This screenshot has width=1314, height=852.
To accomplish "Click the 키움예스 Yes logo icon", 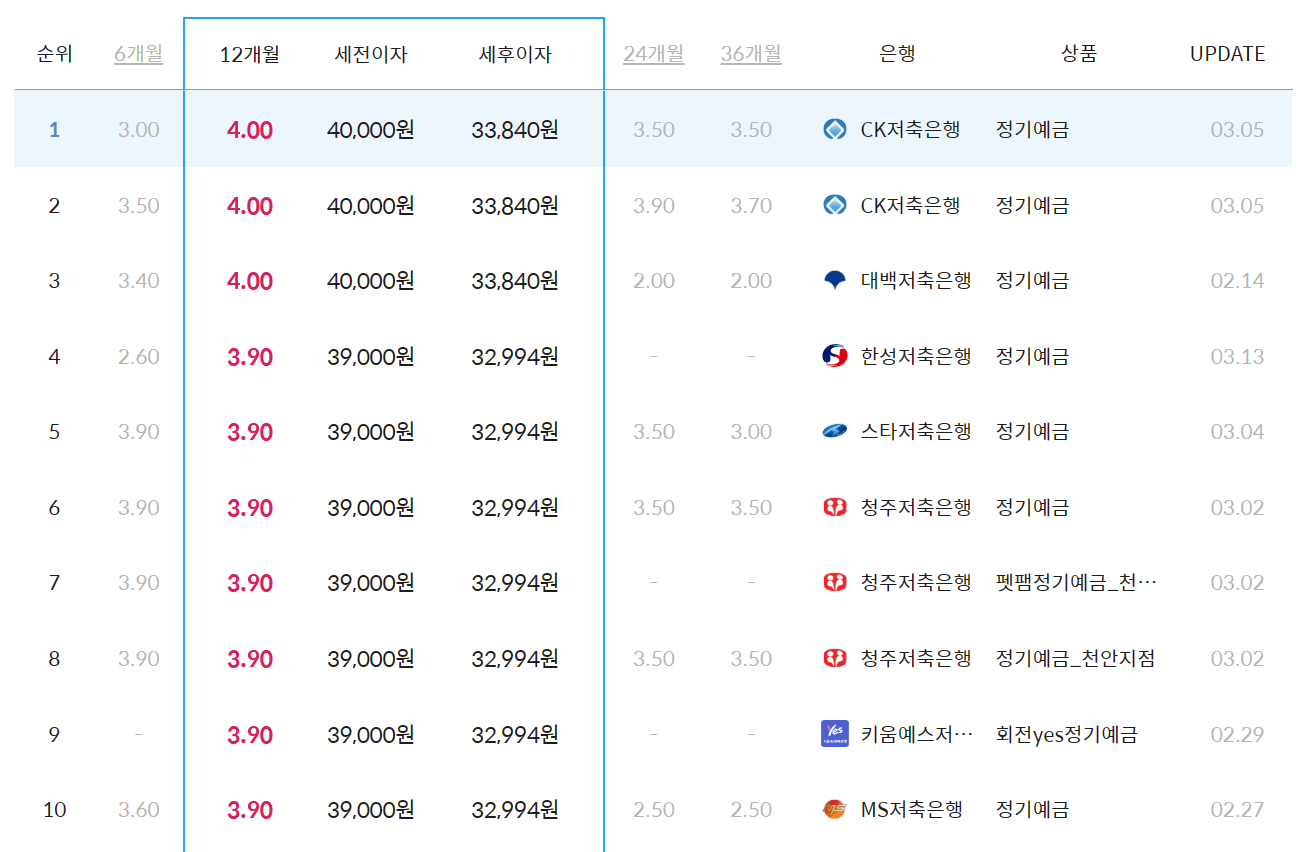I will (834, 734).
